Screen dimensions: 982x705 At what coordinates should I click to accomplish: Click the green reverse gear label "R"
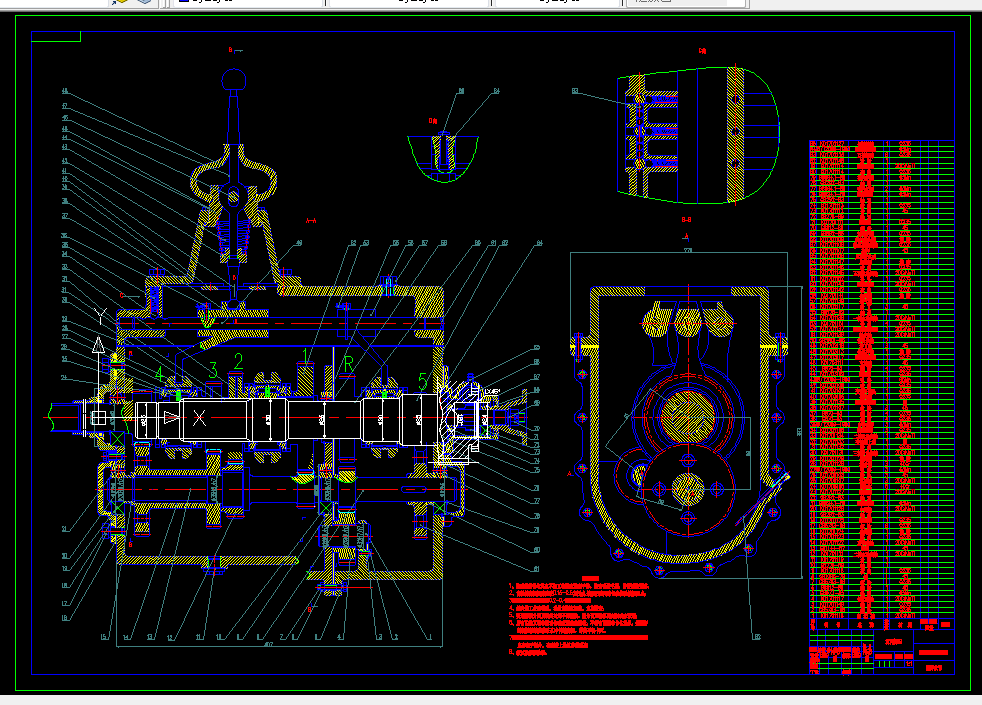click(x=348, y=364)
